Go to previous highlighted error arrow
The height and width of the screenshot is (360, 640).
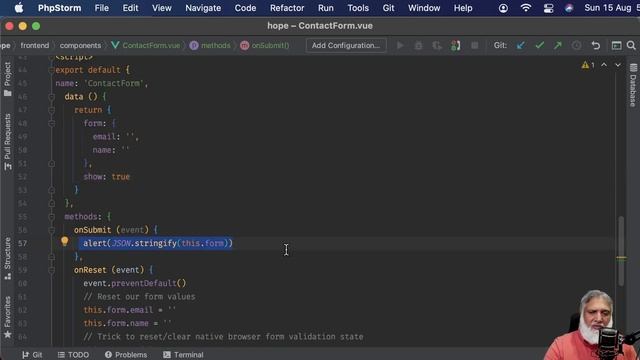click(x=604, y=65)
